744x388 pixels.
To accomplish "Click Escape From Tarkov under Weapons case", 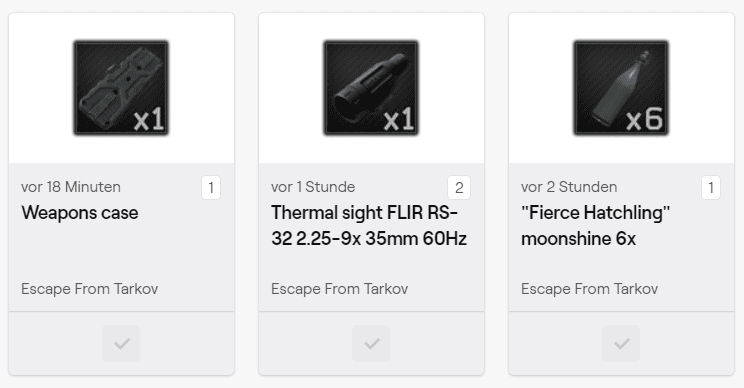I will 90,289.
